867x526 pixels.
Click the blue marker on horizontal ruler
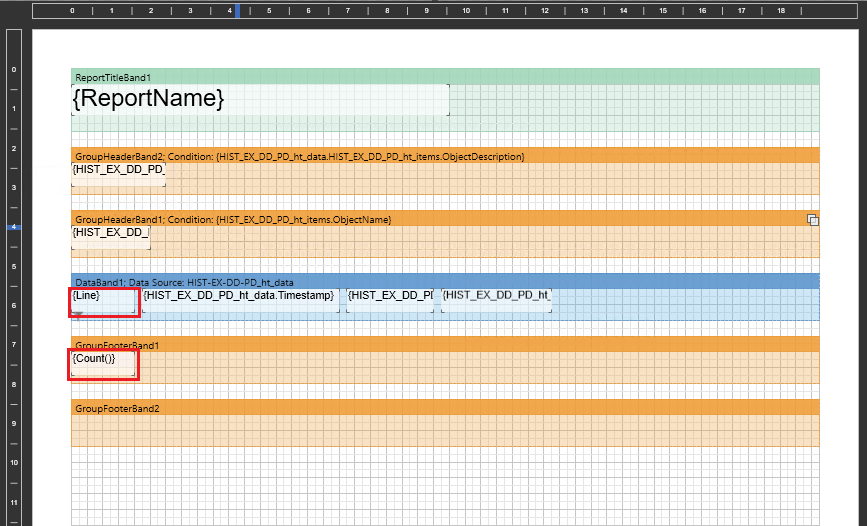click(237, 11)
